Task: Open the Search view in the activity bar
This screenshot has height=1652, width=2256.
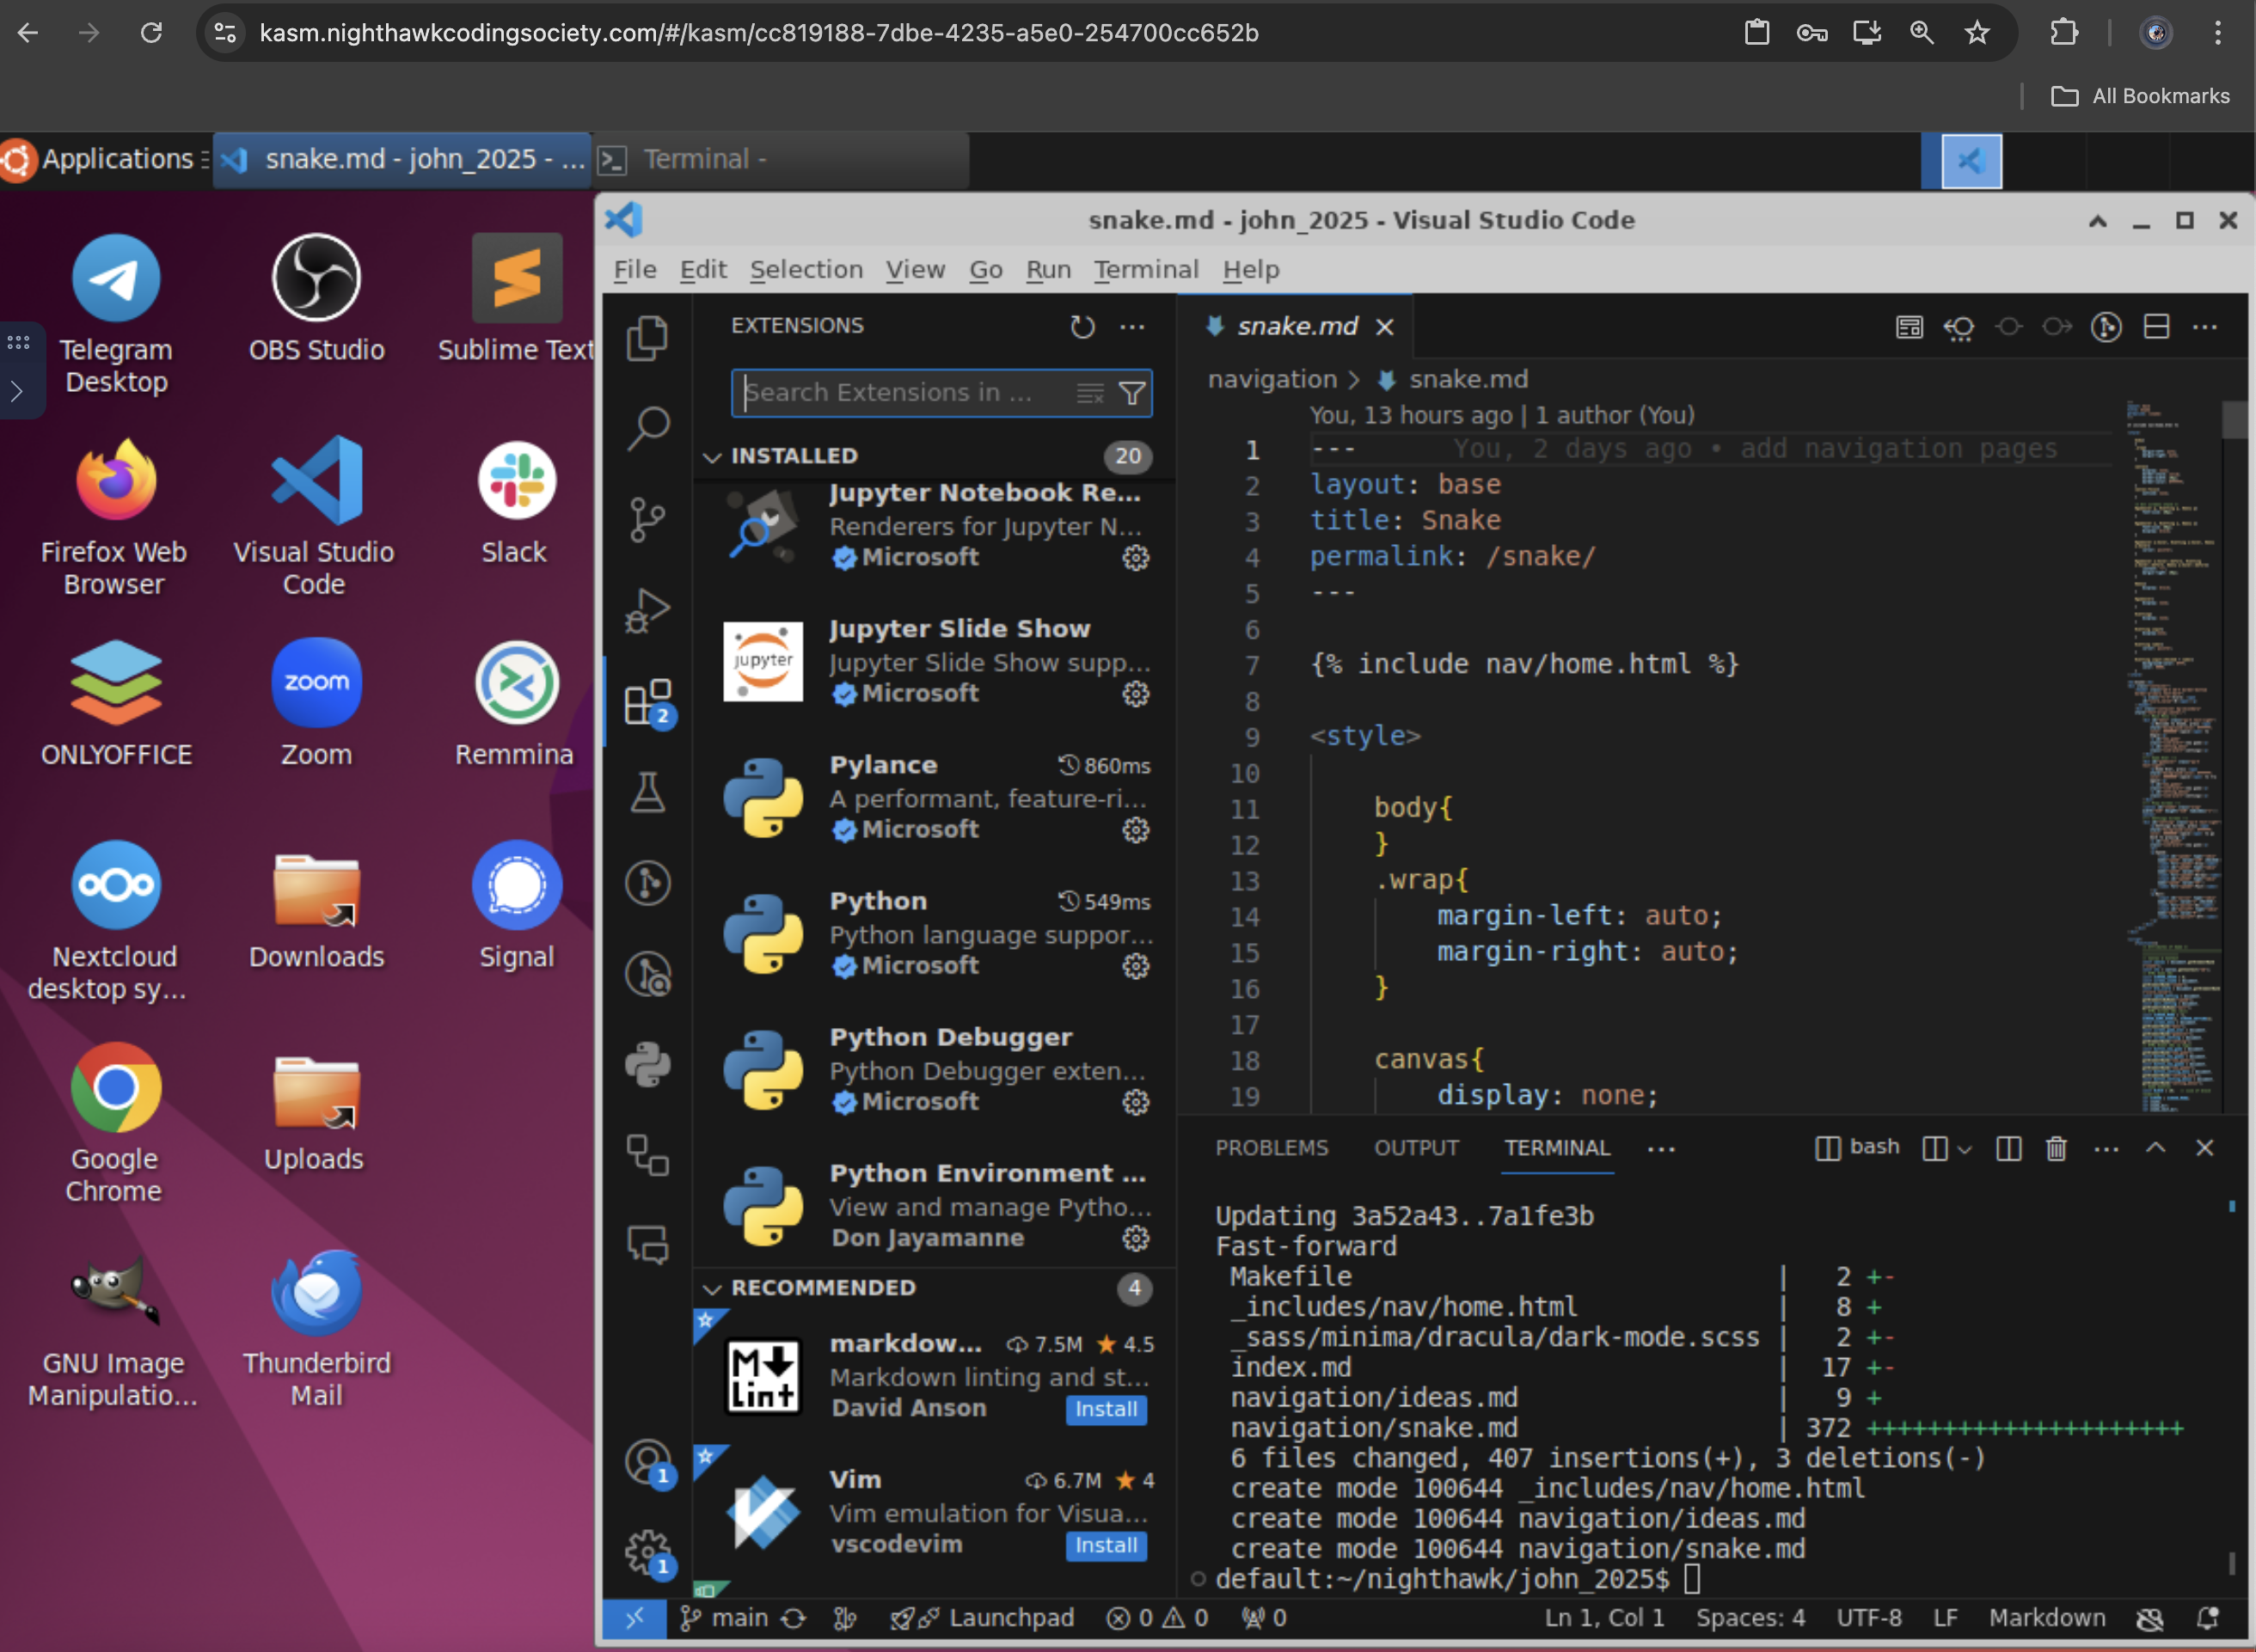Action: pos(647,428)
